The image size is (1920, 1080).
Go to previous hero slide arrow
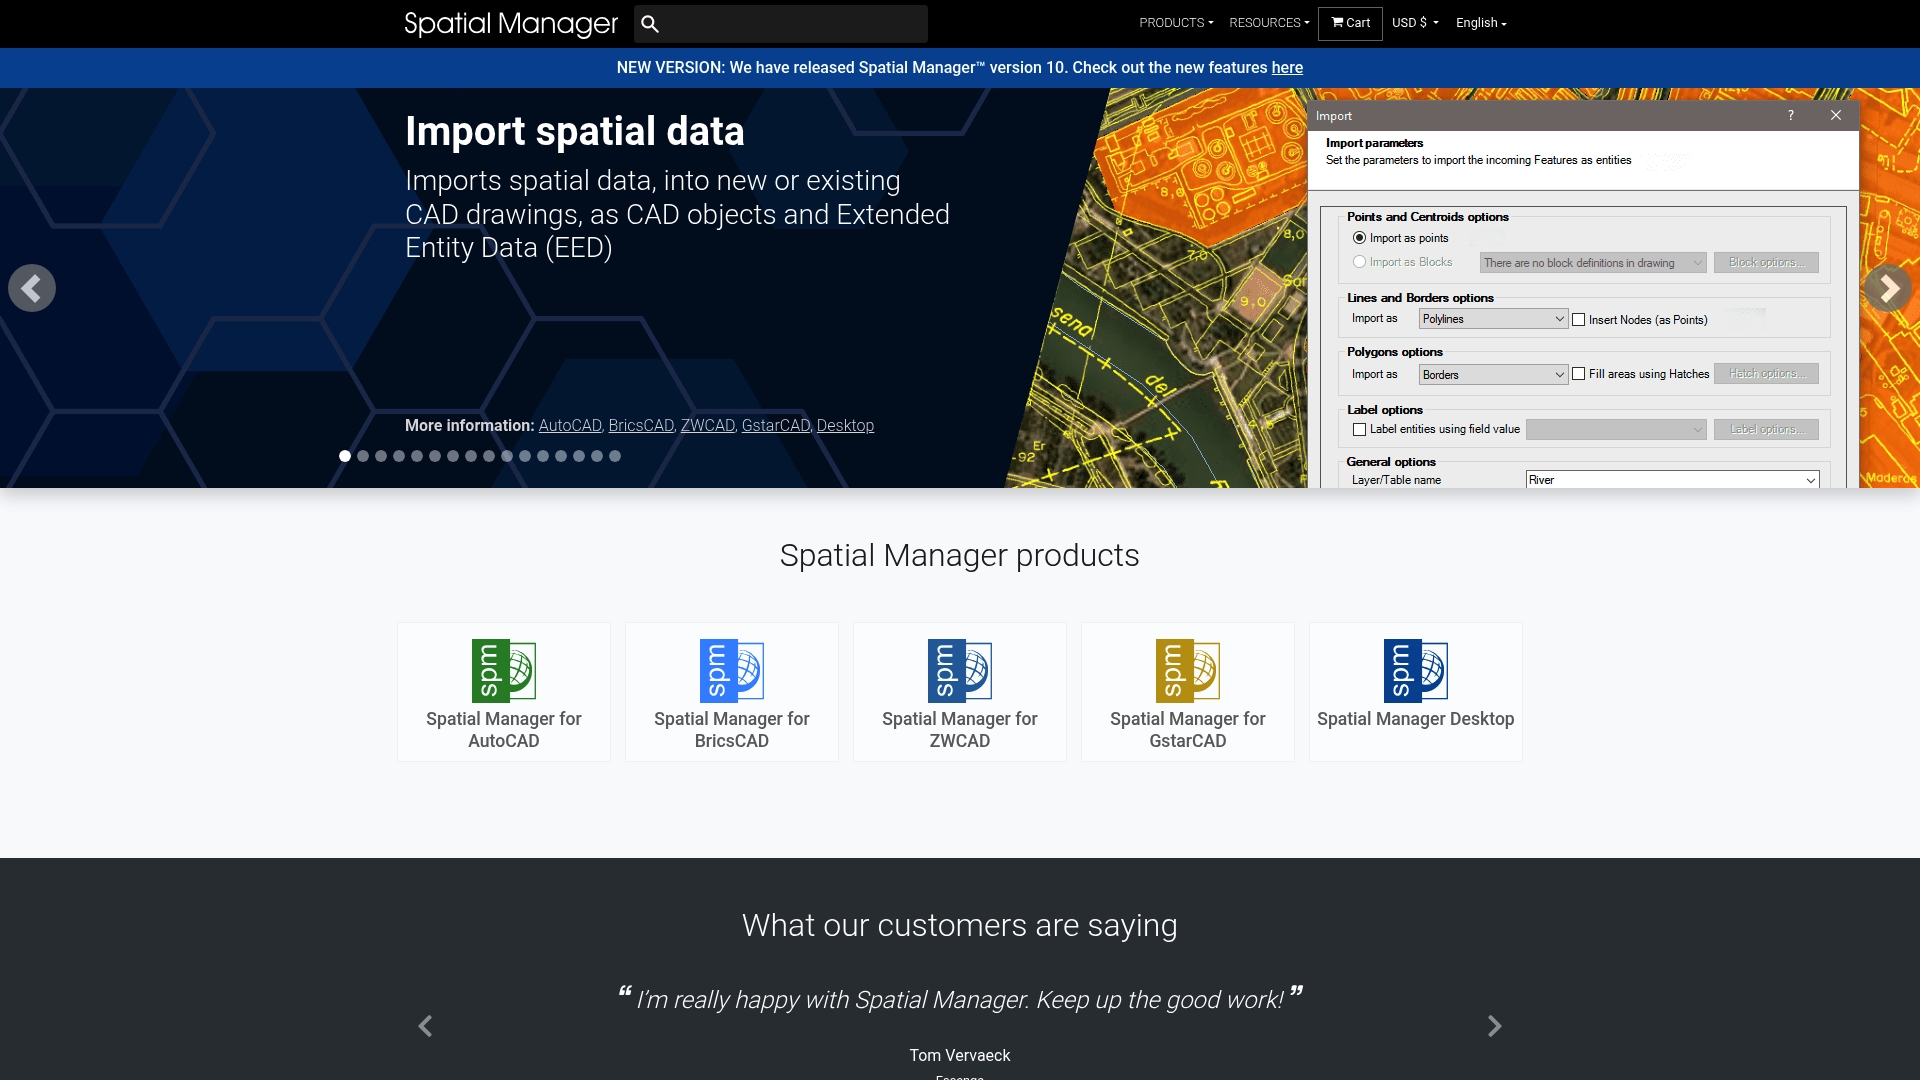32,289
